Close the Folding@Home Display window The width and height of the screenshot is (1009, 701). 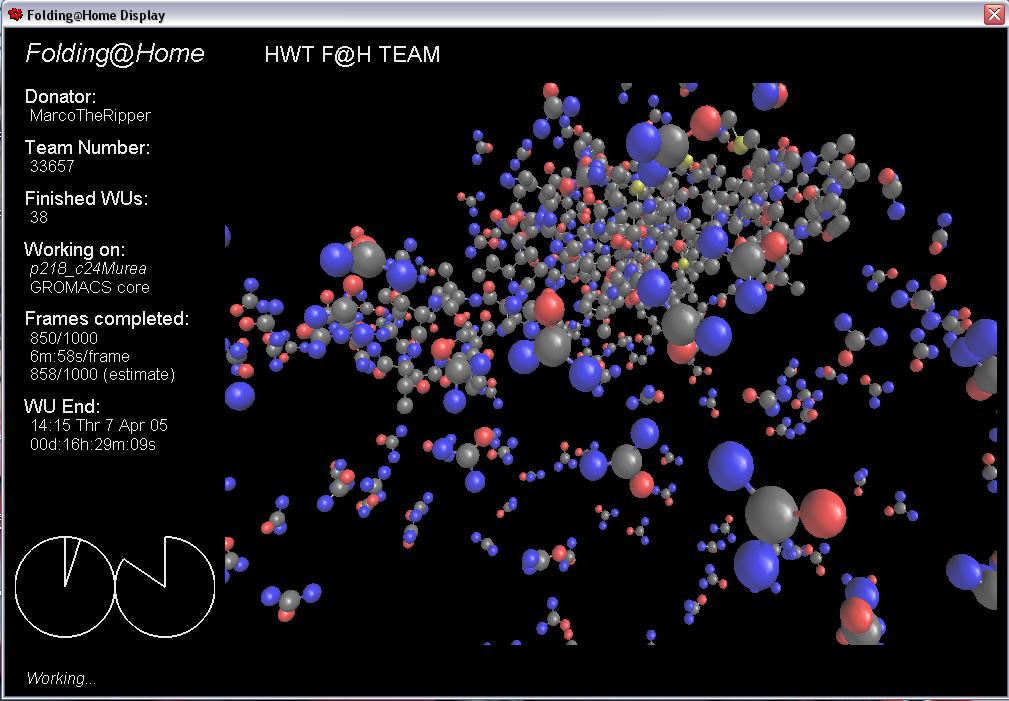994,14
